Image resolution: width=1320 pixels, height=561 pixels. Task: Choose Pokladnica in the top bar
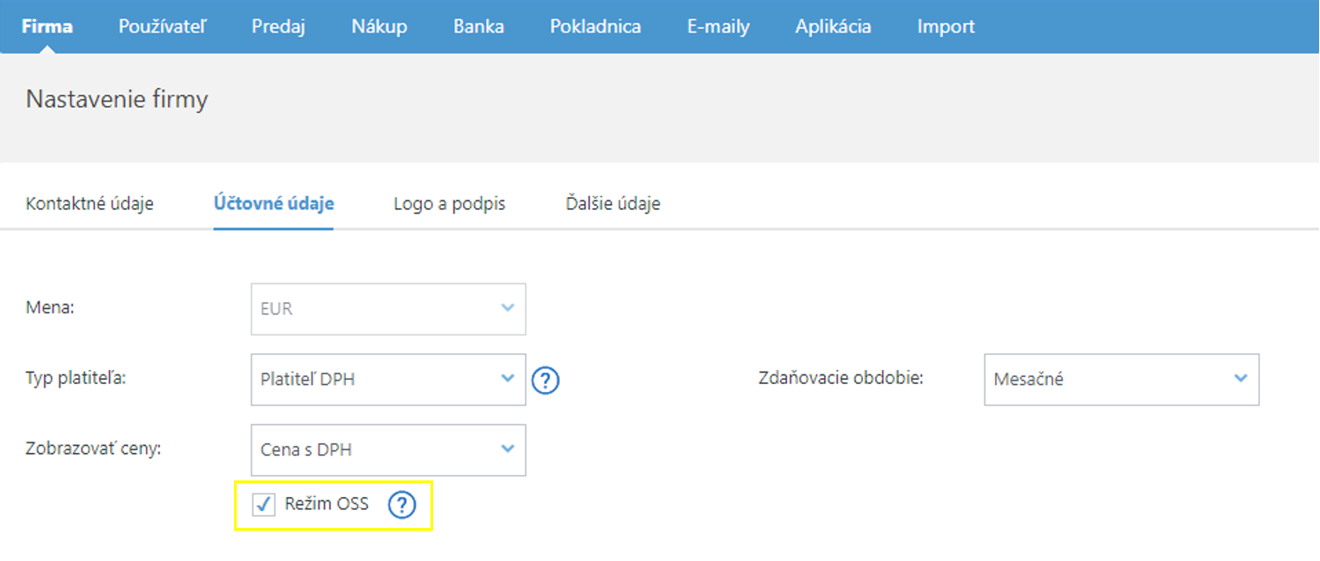(595, 27)
